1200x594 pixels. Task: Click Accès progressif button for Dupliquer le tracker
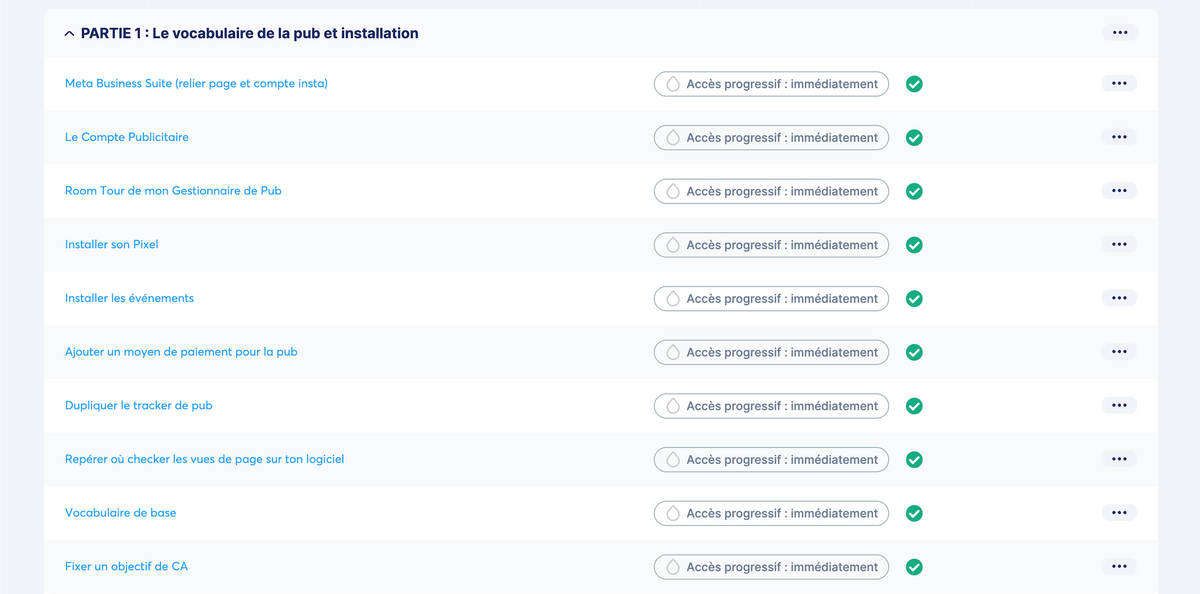pyautogui.click(x=771, y=406)
